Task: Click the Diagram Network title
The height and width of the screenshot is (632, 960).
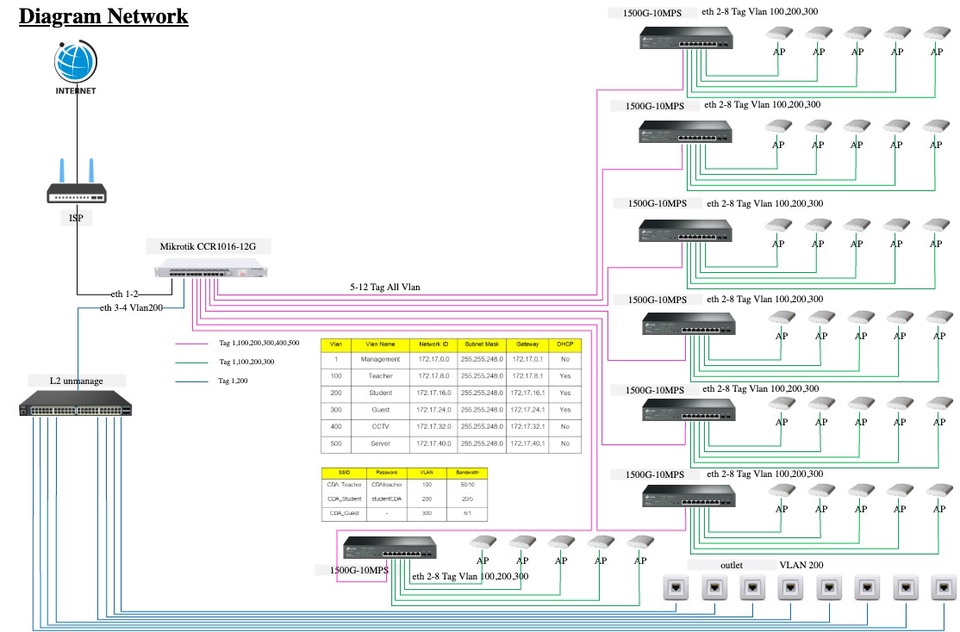Action: (104, 16)
